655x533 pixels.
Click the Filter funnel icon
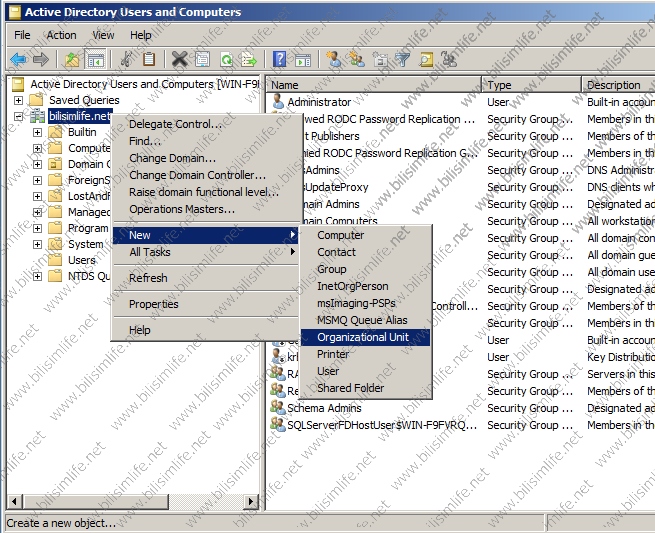click(x=402, y=59)
